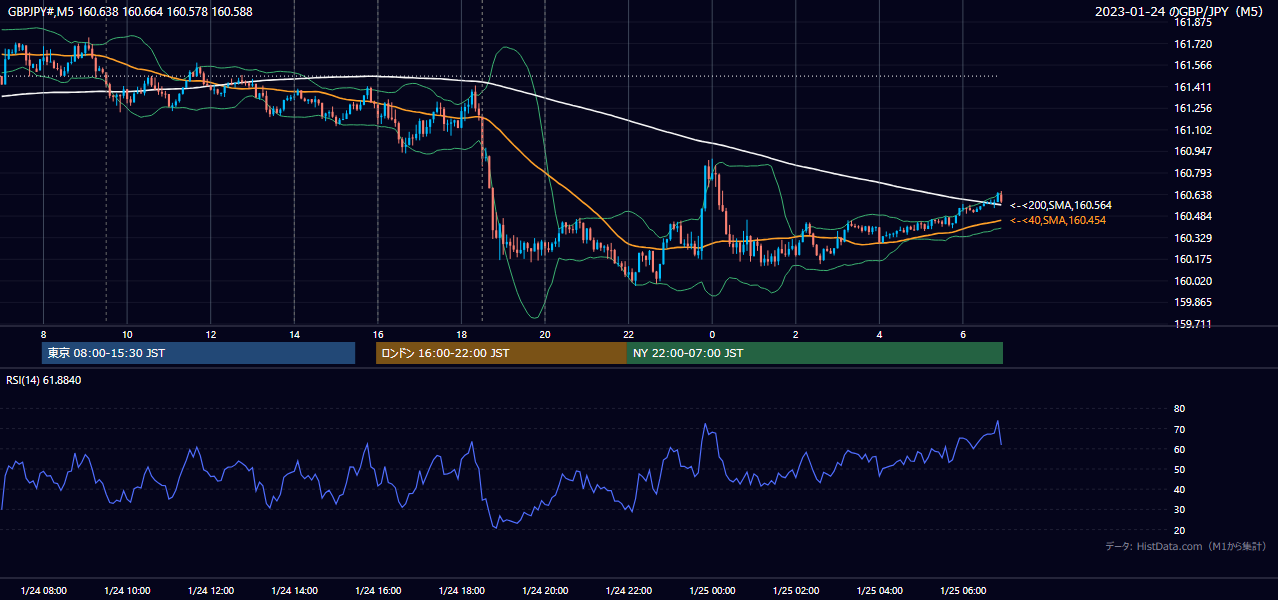Screen dimensions: 1278x600
Task: Click price axis value 159.865
Action: [1192, 302]
